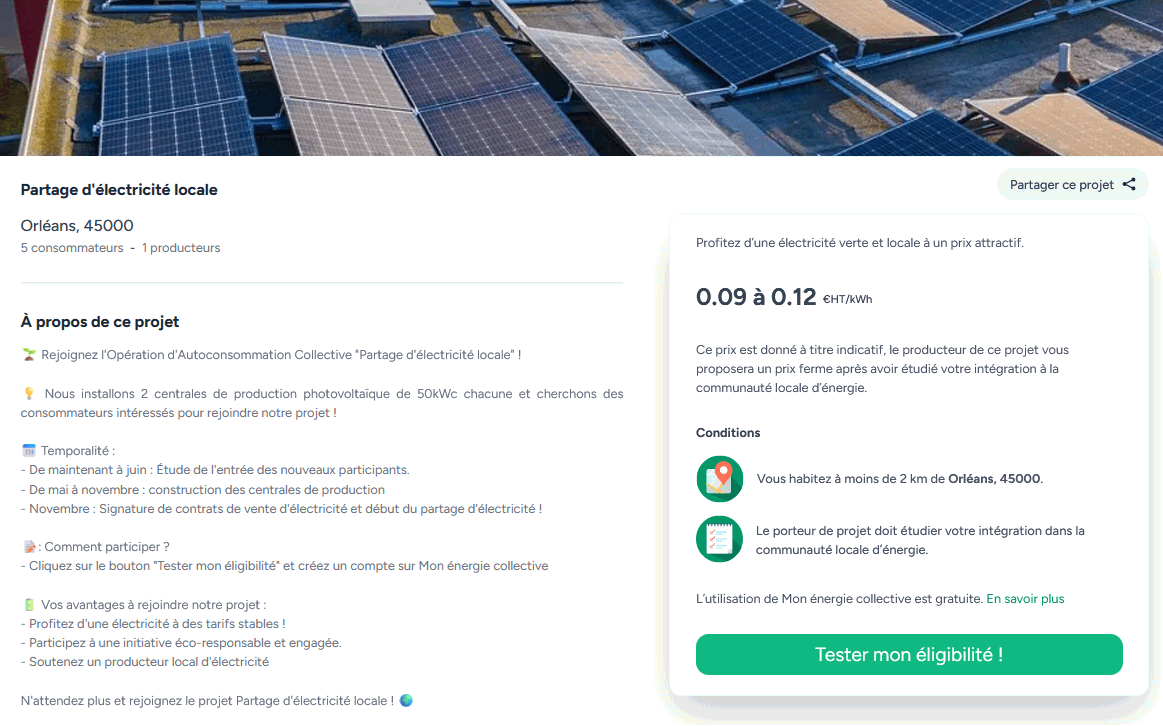Click the seedling emoji before Rejoignez
Image resolution: width=1163 pixels, height=726 pixels.
[28, 355]
